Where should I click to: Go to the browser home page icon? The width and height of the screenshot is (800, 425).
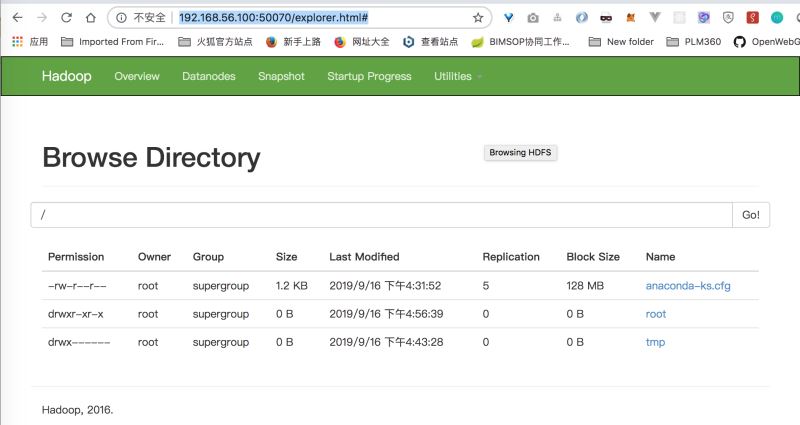click(90, 17)
